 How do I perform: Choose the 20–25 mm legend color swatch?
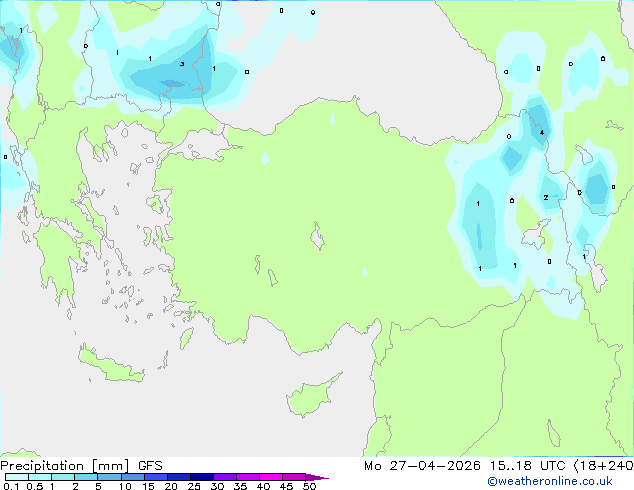(x=179, y=477)
